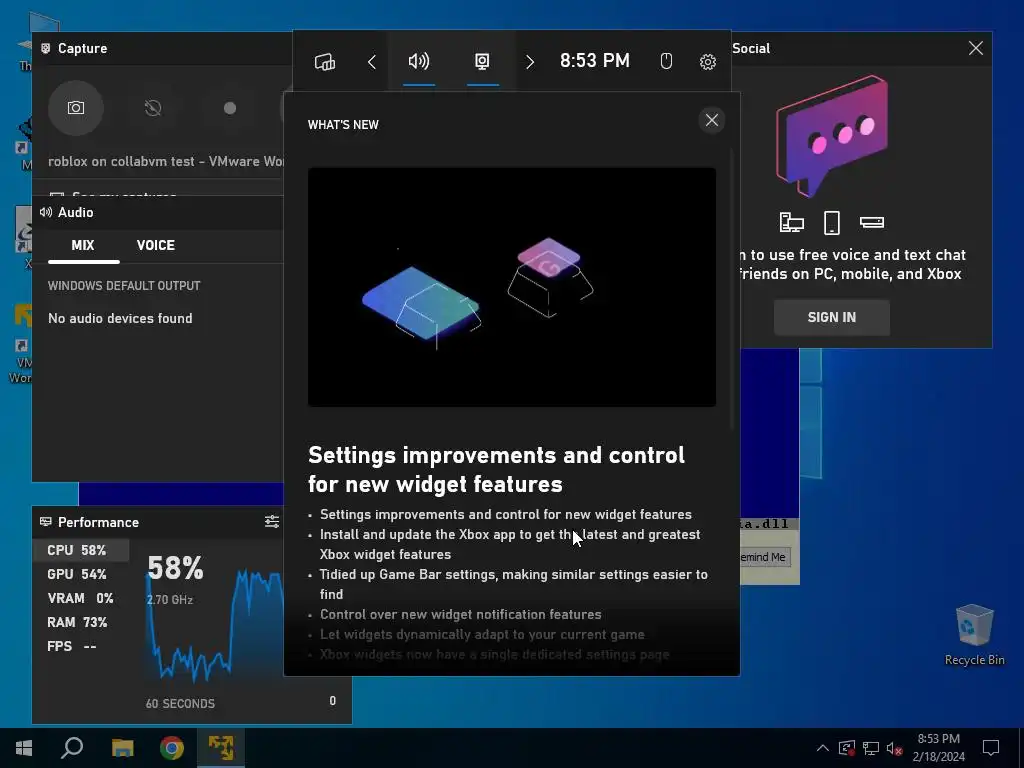Expand hidden system tray icons chevron

[x=823, y=748]
